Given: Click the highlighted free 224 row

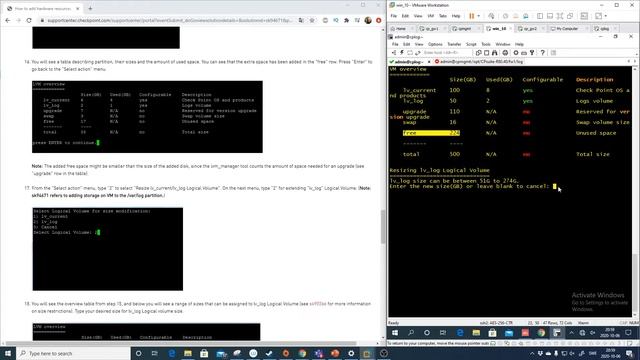Looking at the screenshot, I should pos(431,133).
